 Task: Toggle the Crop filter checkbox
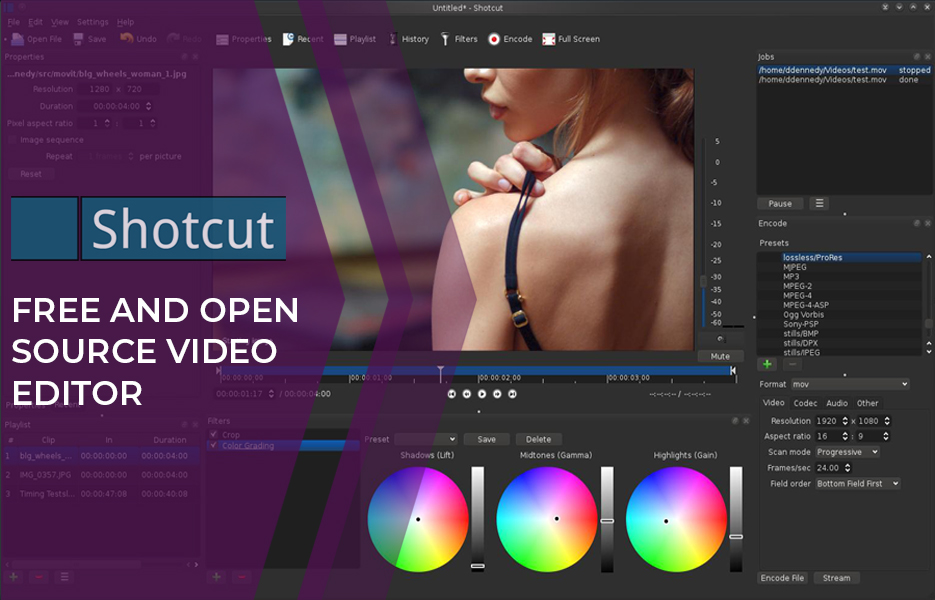(213, 434)
